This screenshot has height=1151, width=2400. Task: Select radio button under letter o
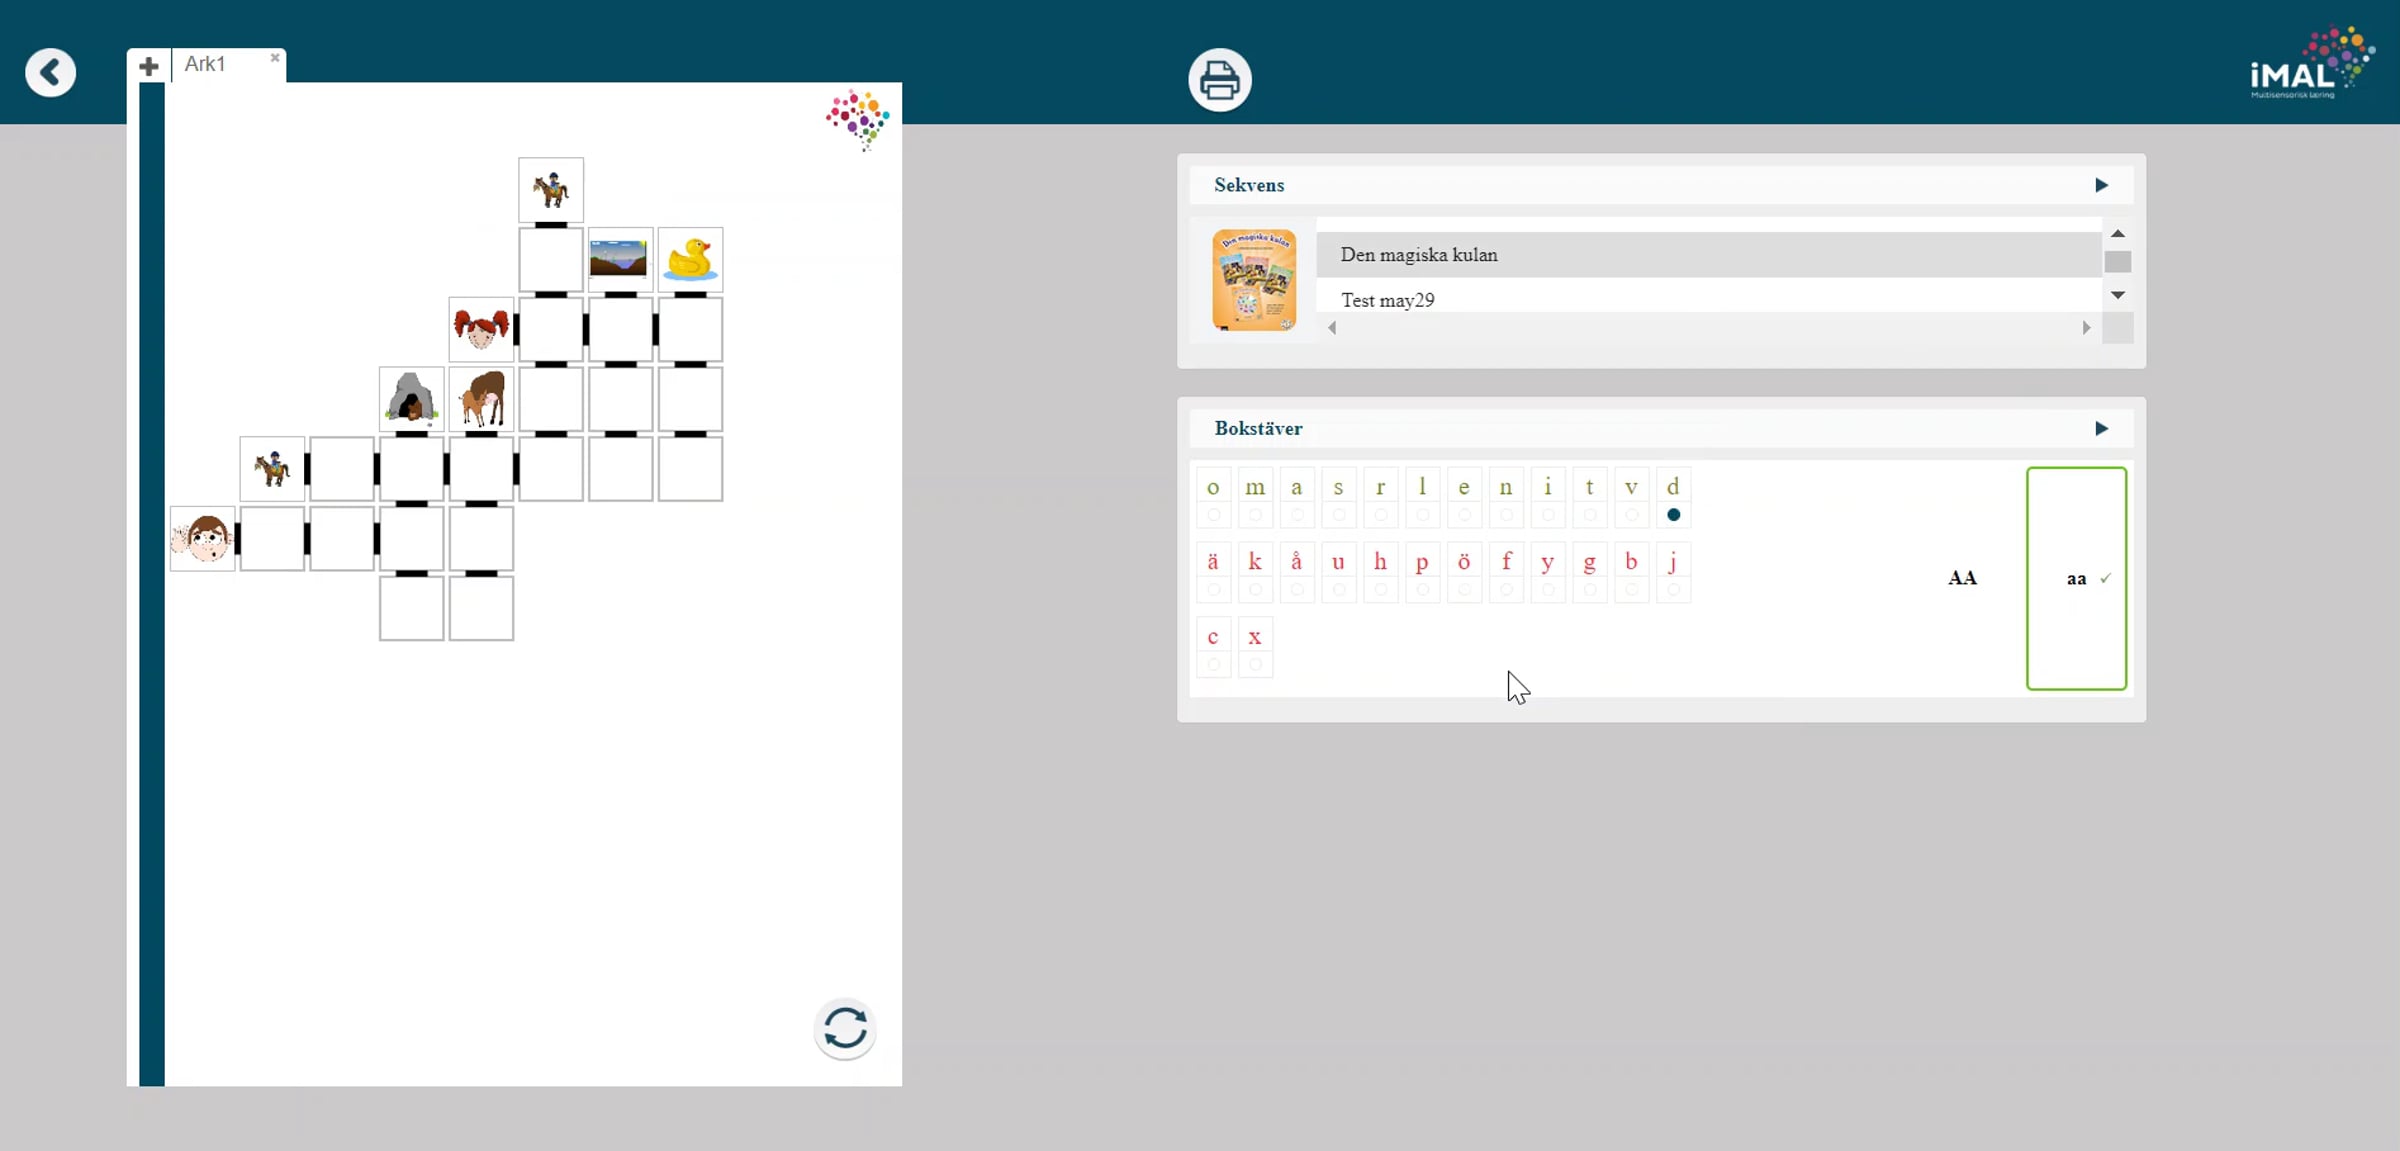[x=1213, y=515]
